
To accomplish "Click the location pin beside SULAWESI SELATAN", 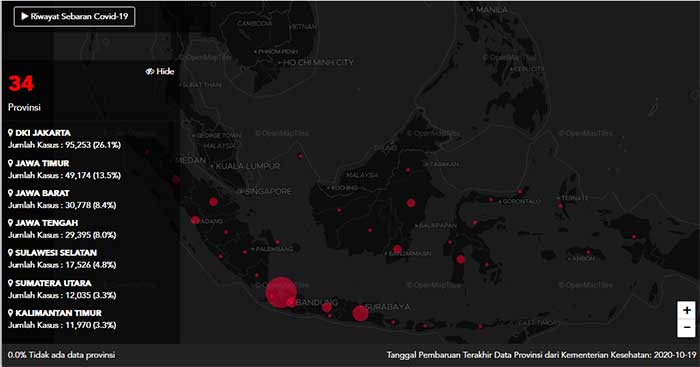I will tap(11, 252).
